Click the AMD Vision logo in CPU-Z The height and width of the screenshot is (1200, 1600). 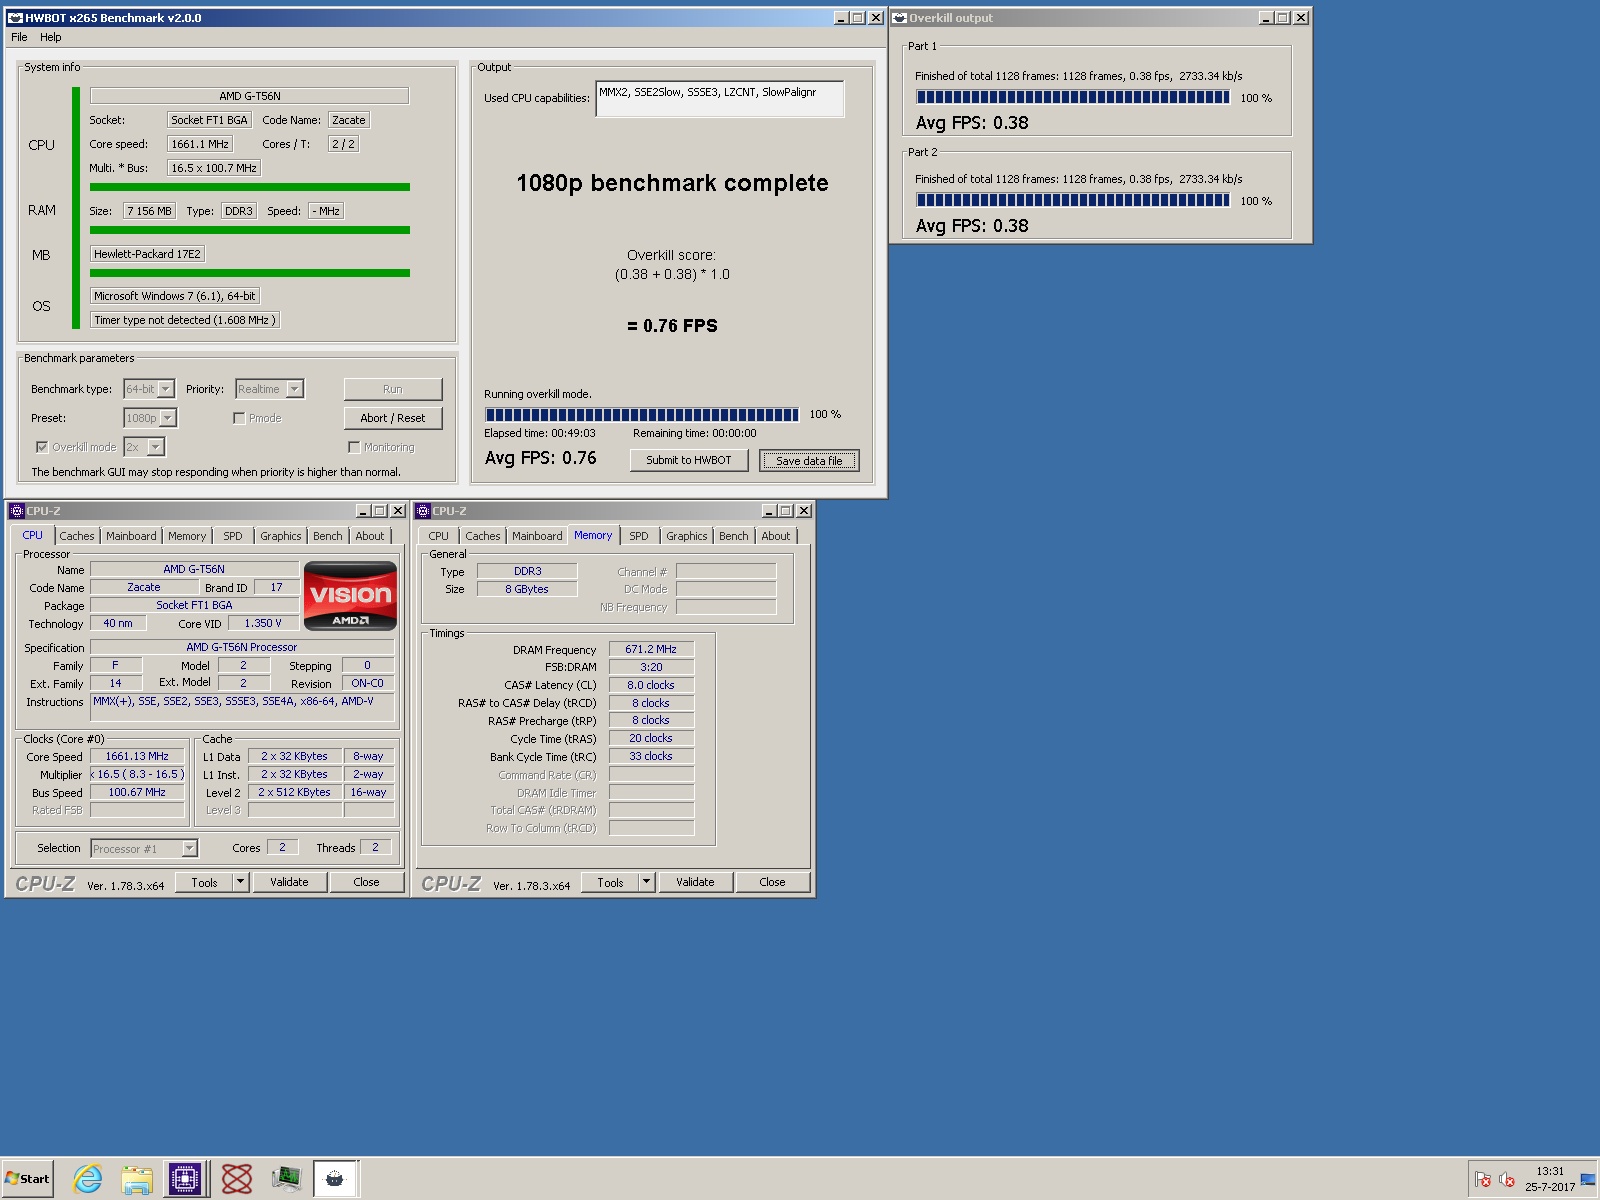pyautogui.click(x=350, y=596)
